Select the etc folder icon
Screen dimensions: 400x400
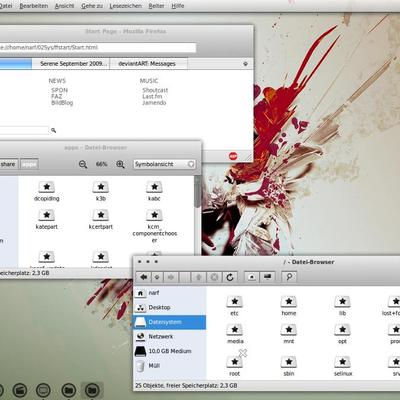235,302
